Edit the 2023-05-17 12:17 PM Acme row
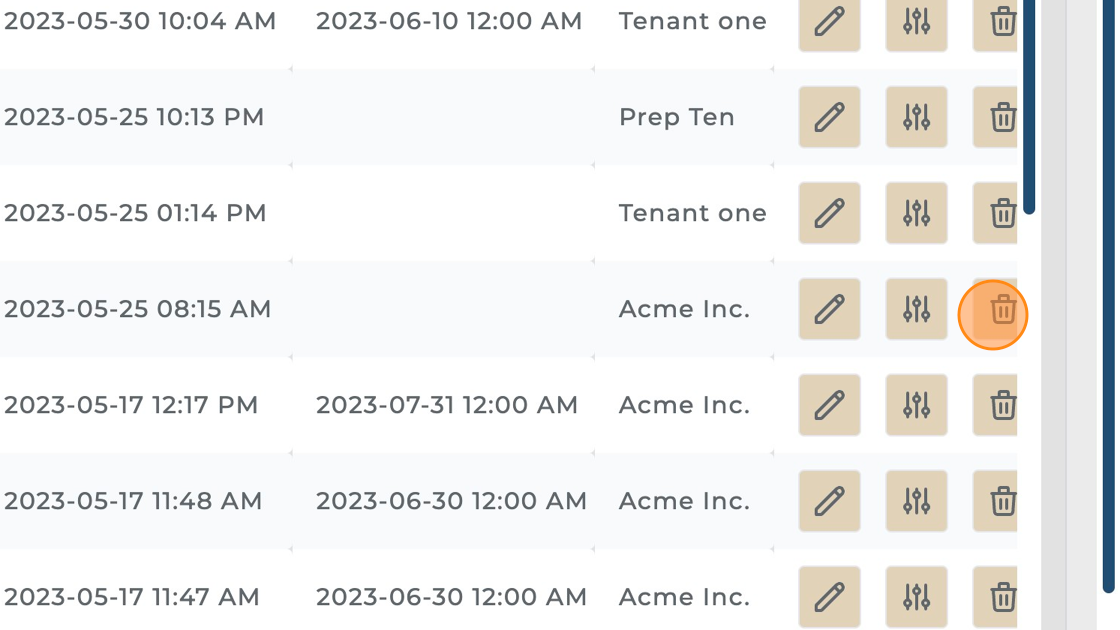This screenshot has width=1120, height=630. pos(829,405)
